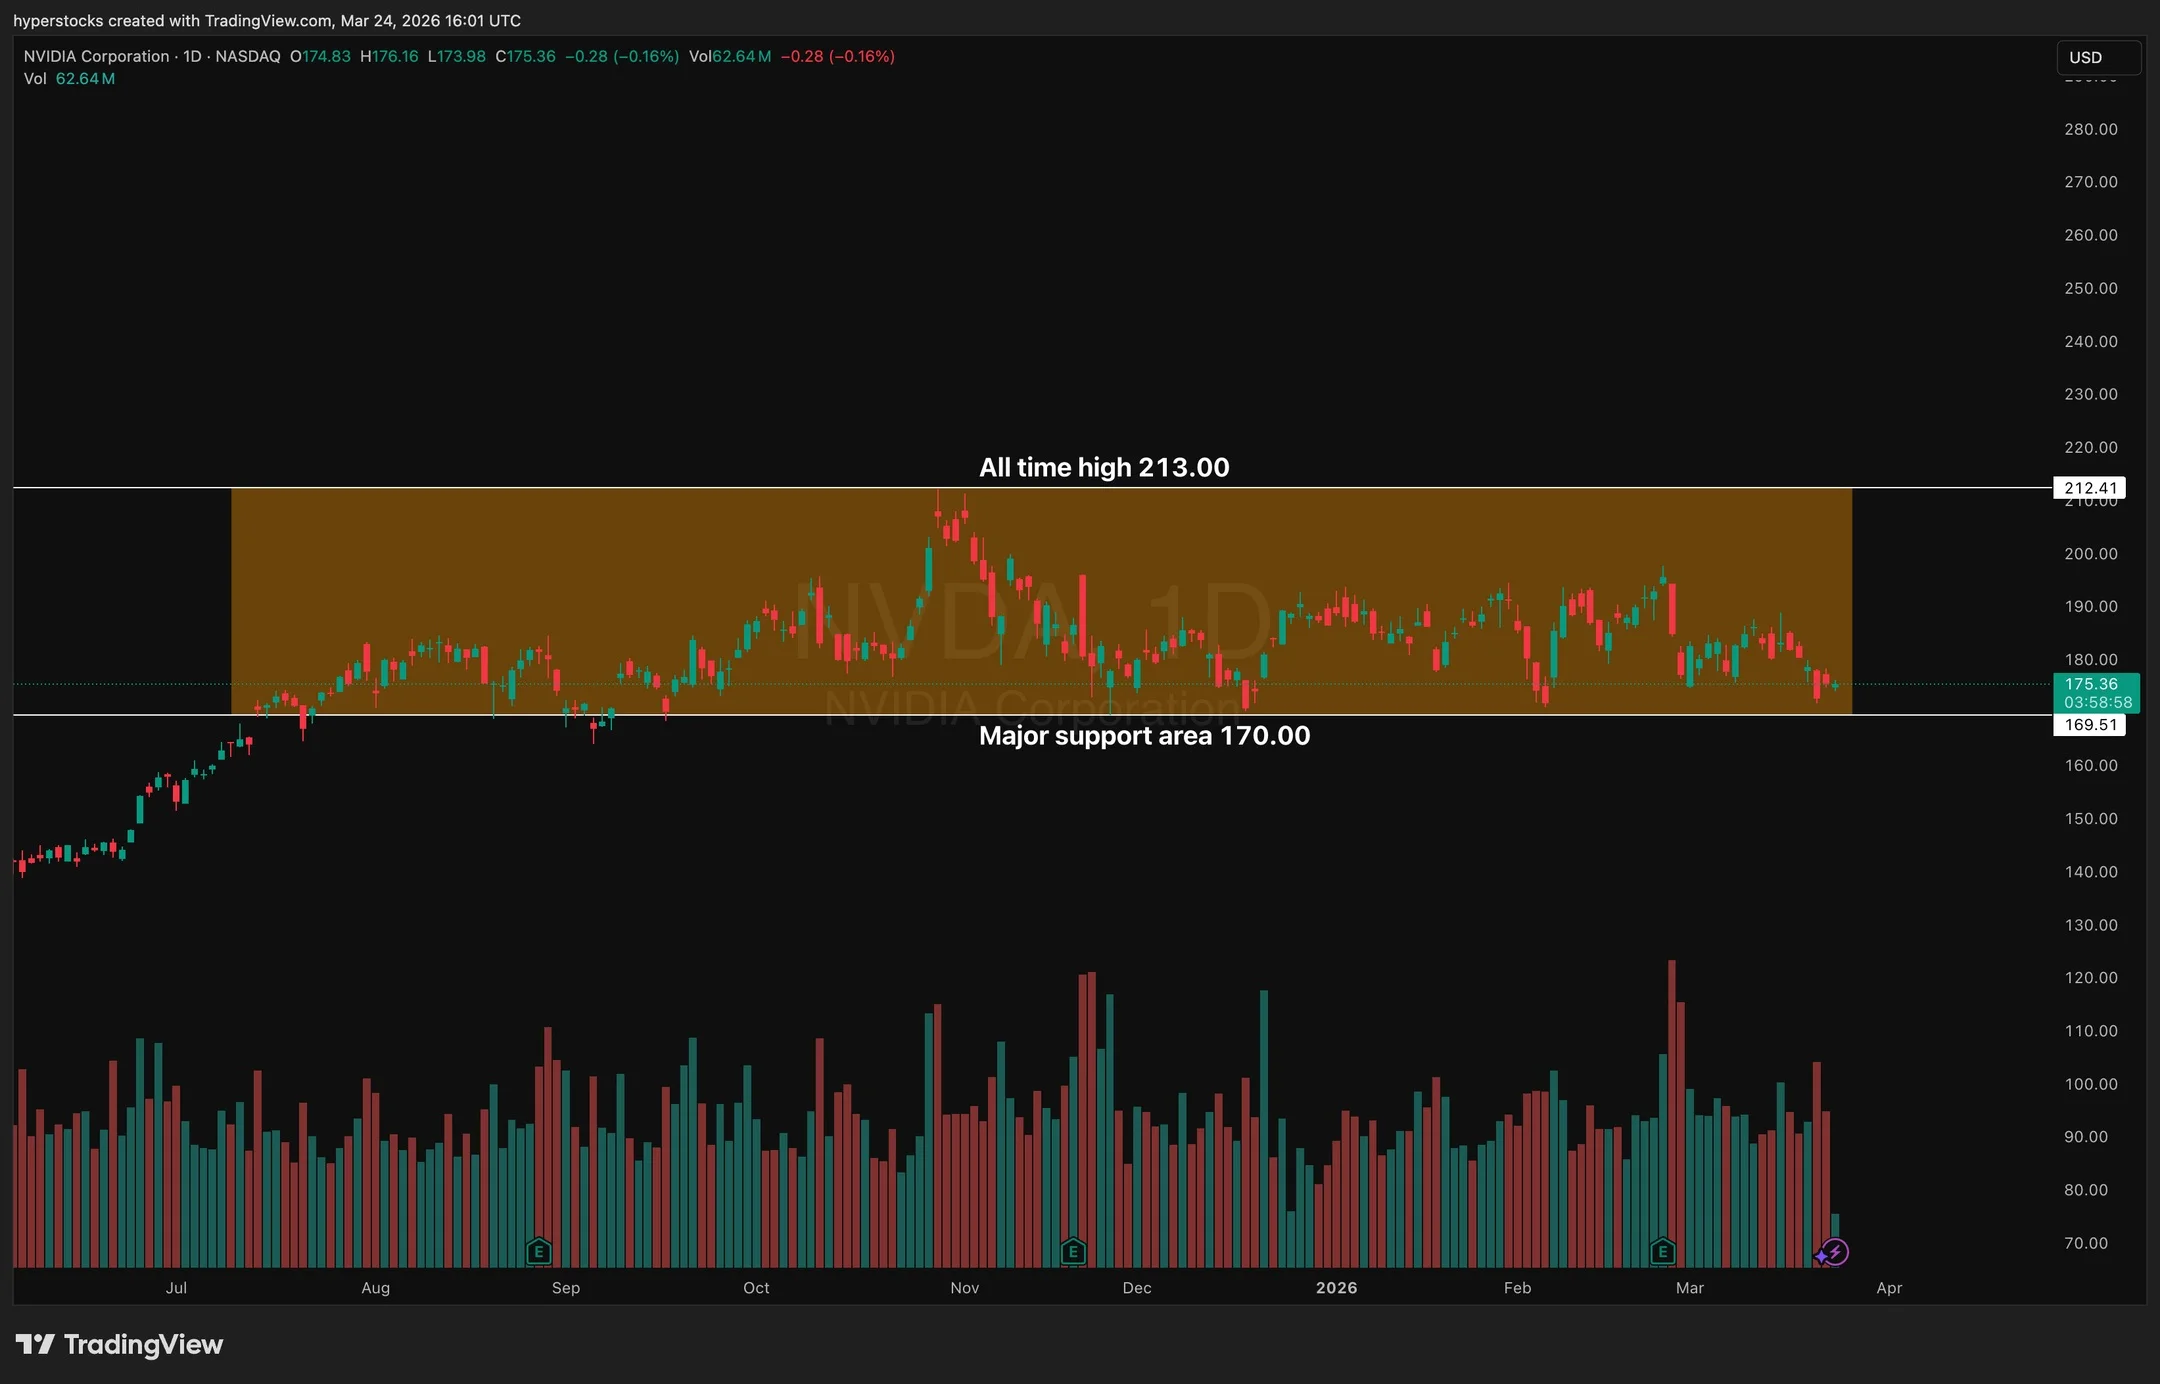Viewport: 2160px width, 1384px height.
Task: Click the low value L173.98 in legend
Action: click(456, 56)
